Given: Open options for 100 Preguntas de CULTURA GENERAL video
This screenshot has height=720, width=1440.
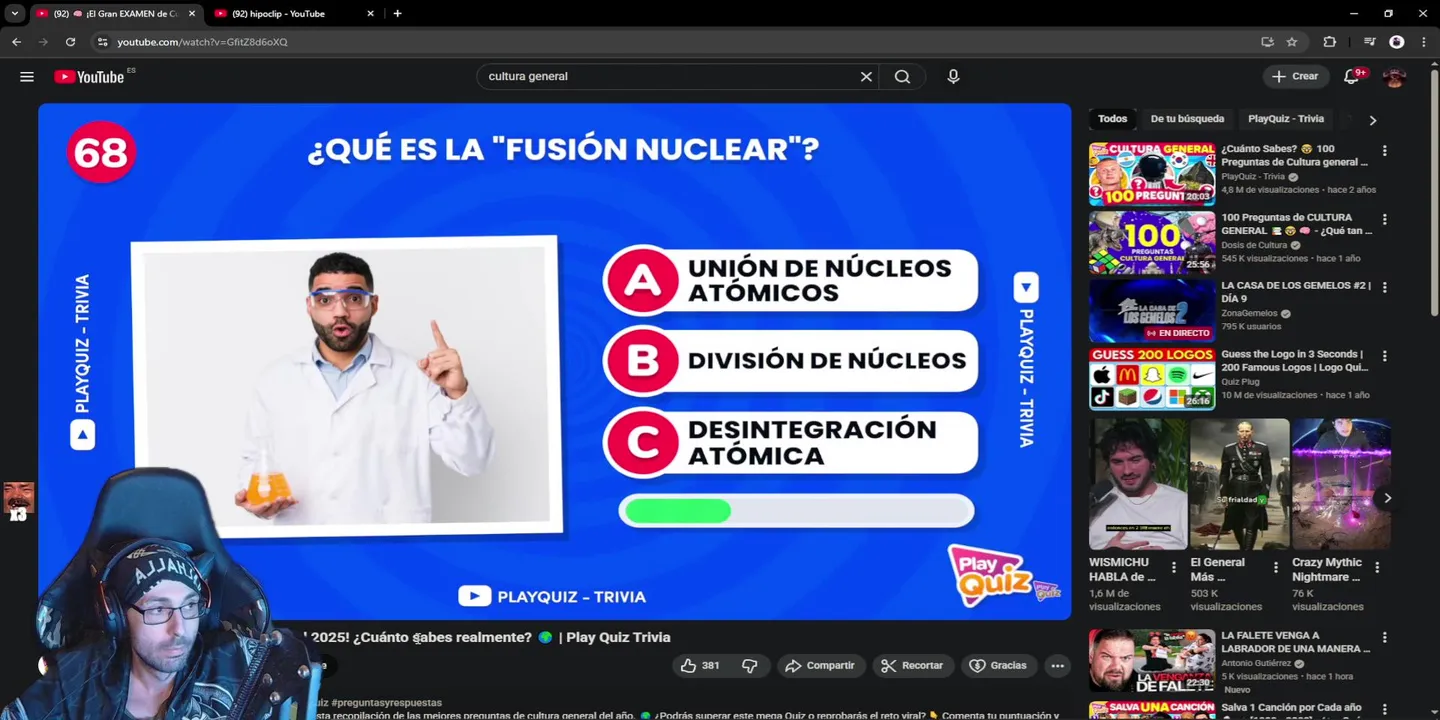Looking at the screenshot, I should [1384, 219].
